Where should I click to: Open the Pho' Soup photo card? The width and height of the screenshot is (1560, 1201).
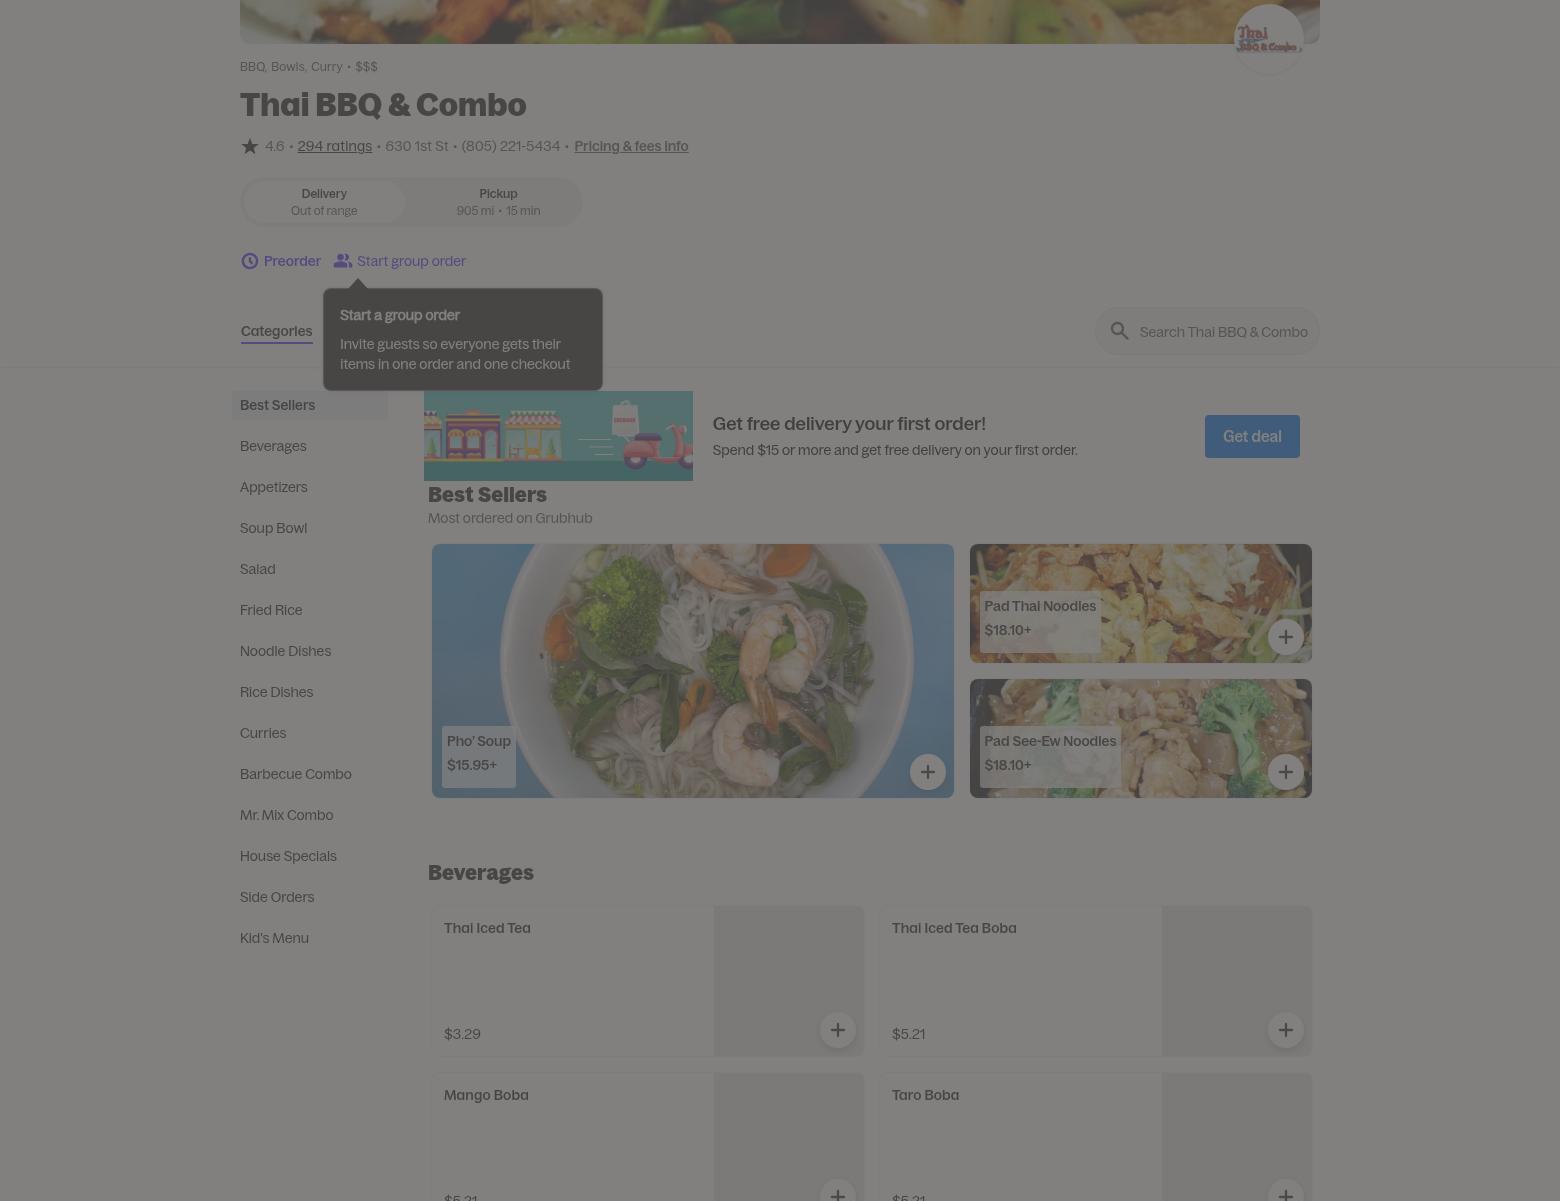click(x=693, y=671)
